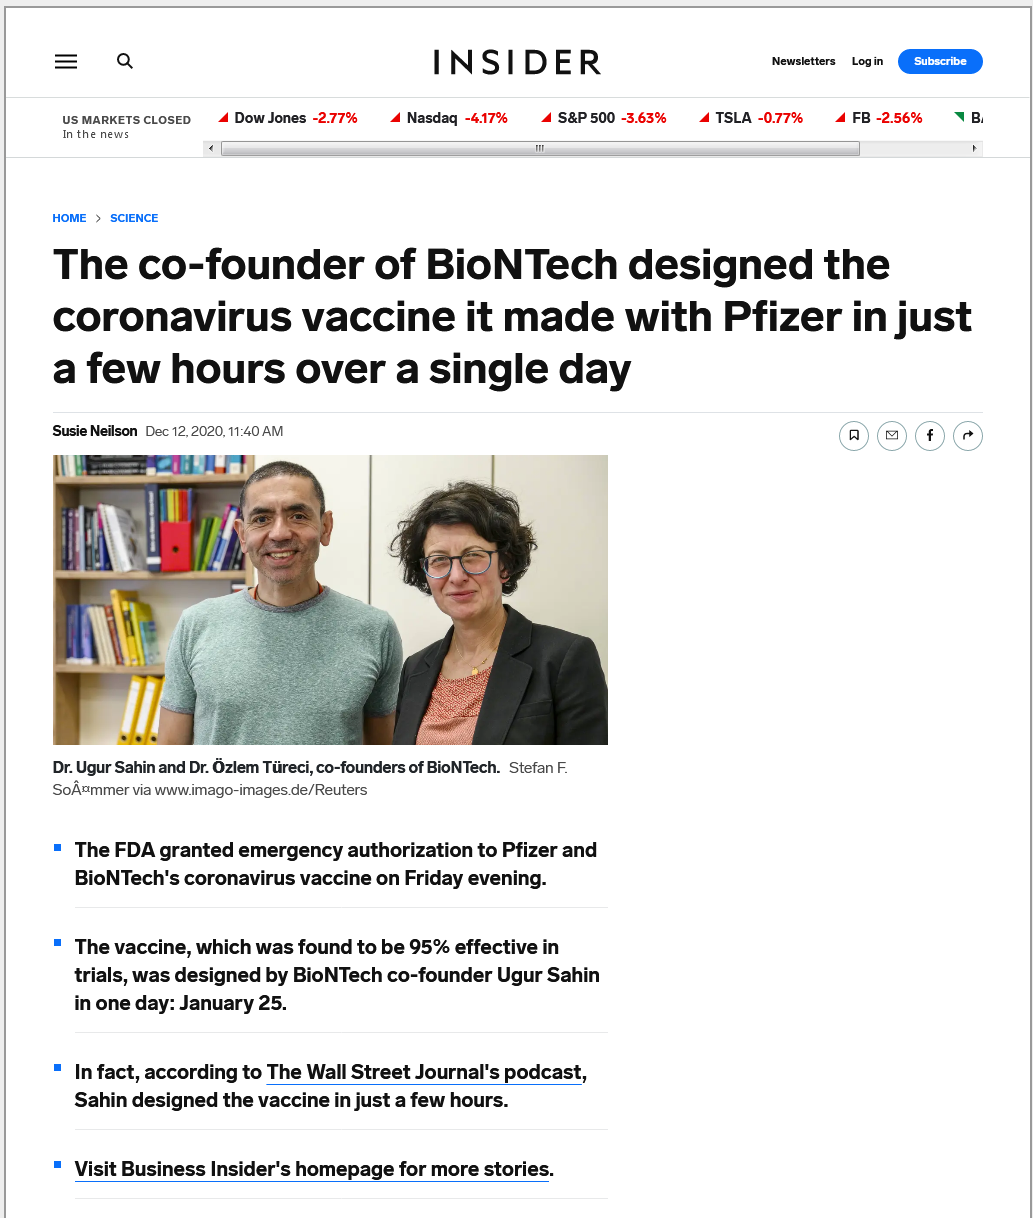This screenshot has height=1218, width=1033.
Task: Share article on Facebook icon
Action: pos(929,435)
